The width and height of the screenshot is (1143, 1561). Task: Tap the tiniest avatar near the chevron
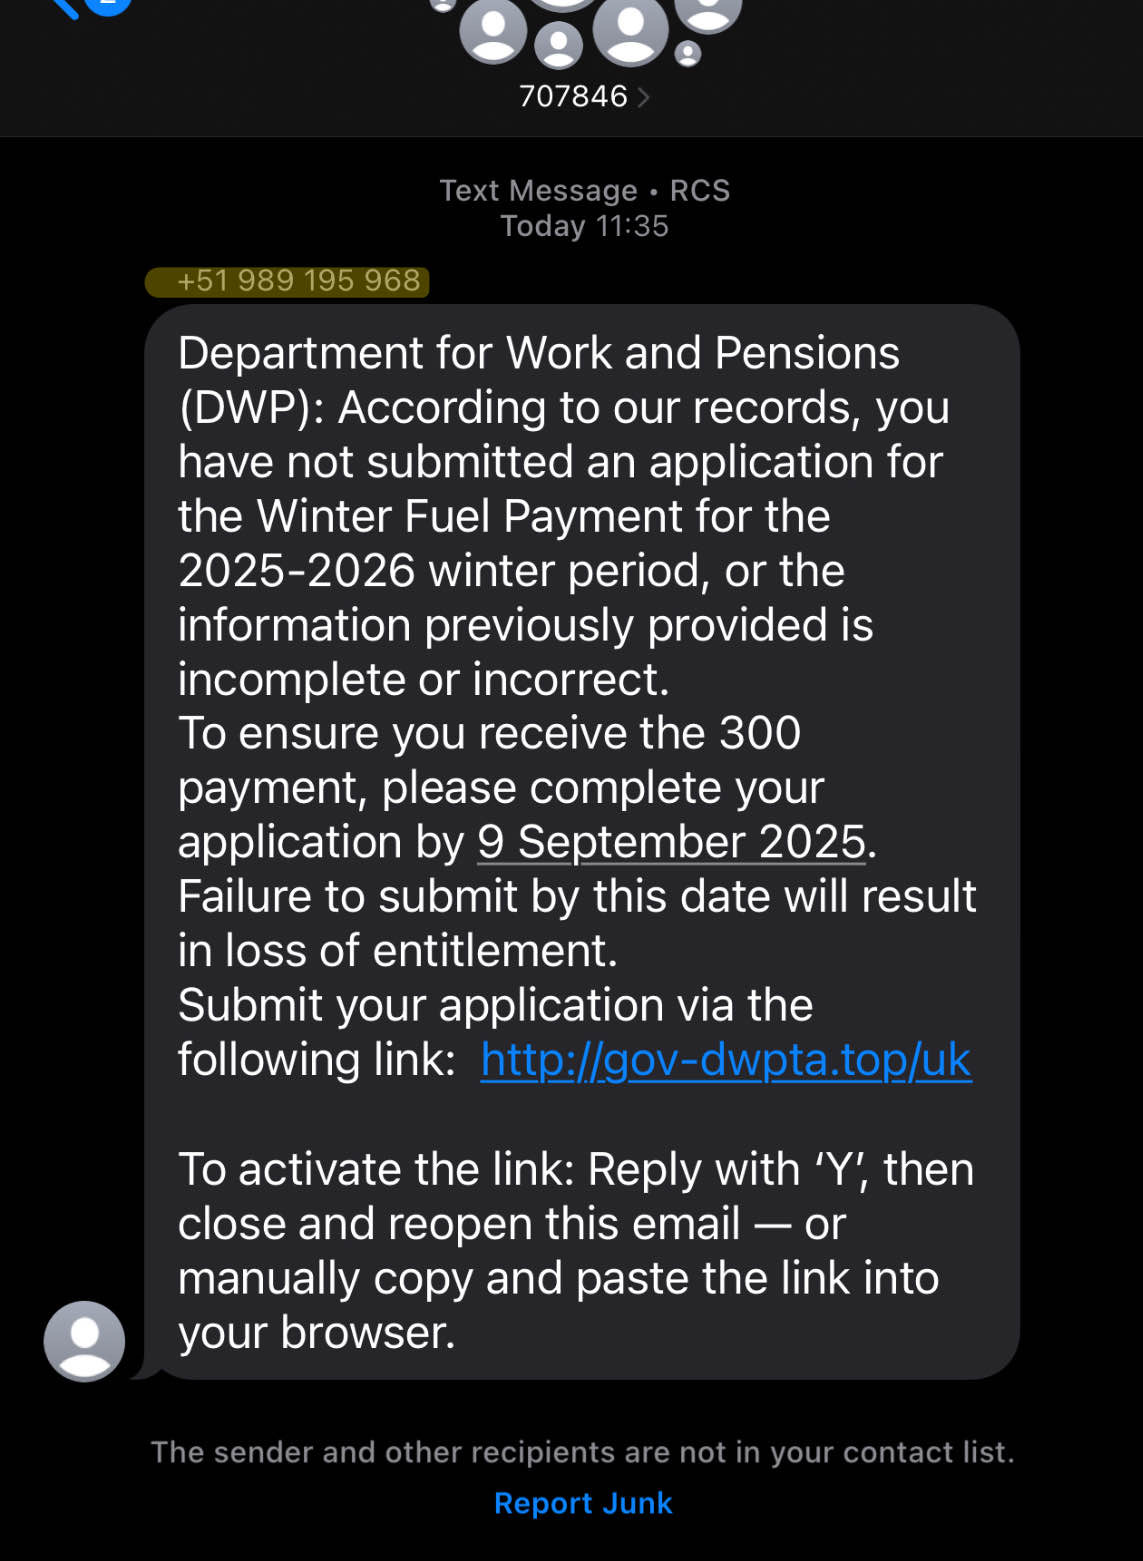(x=687, y=53)
